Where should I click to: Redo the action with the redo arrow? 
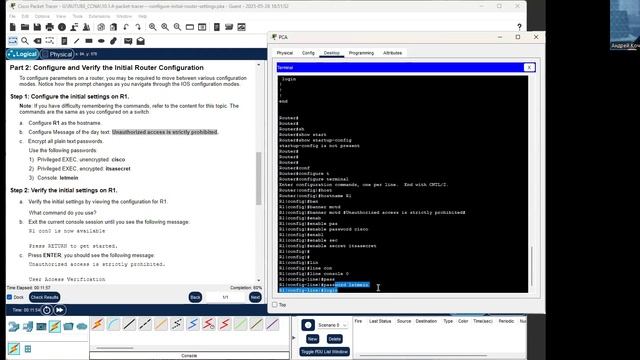(138, 27)
